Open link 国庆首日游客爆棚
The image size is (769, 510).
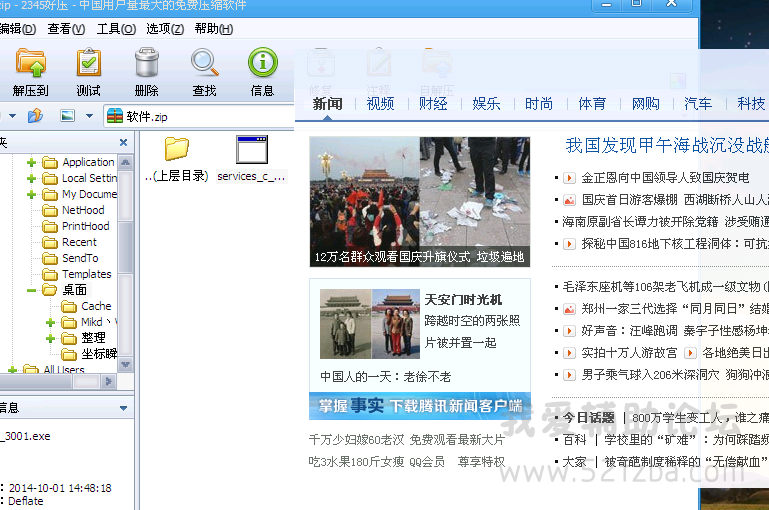click(629, 200)
